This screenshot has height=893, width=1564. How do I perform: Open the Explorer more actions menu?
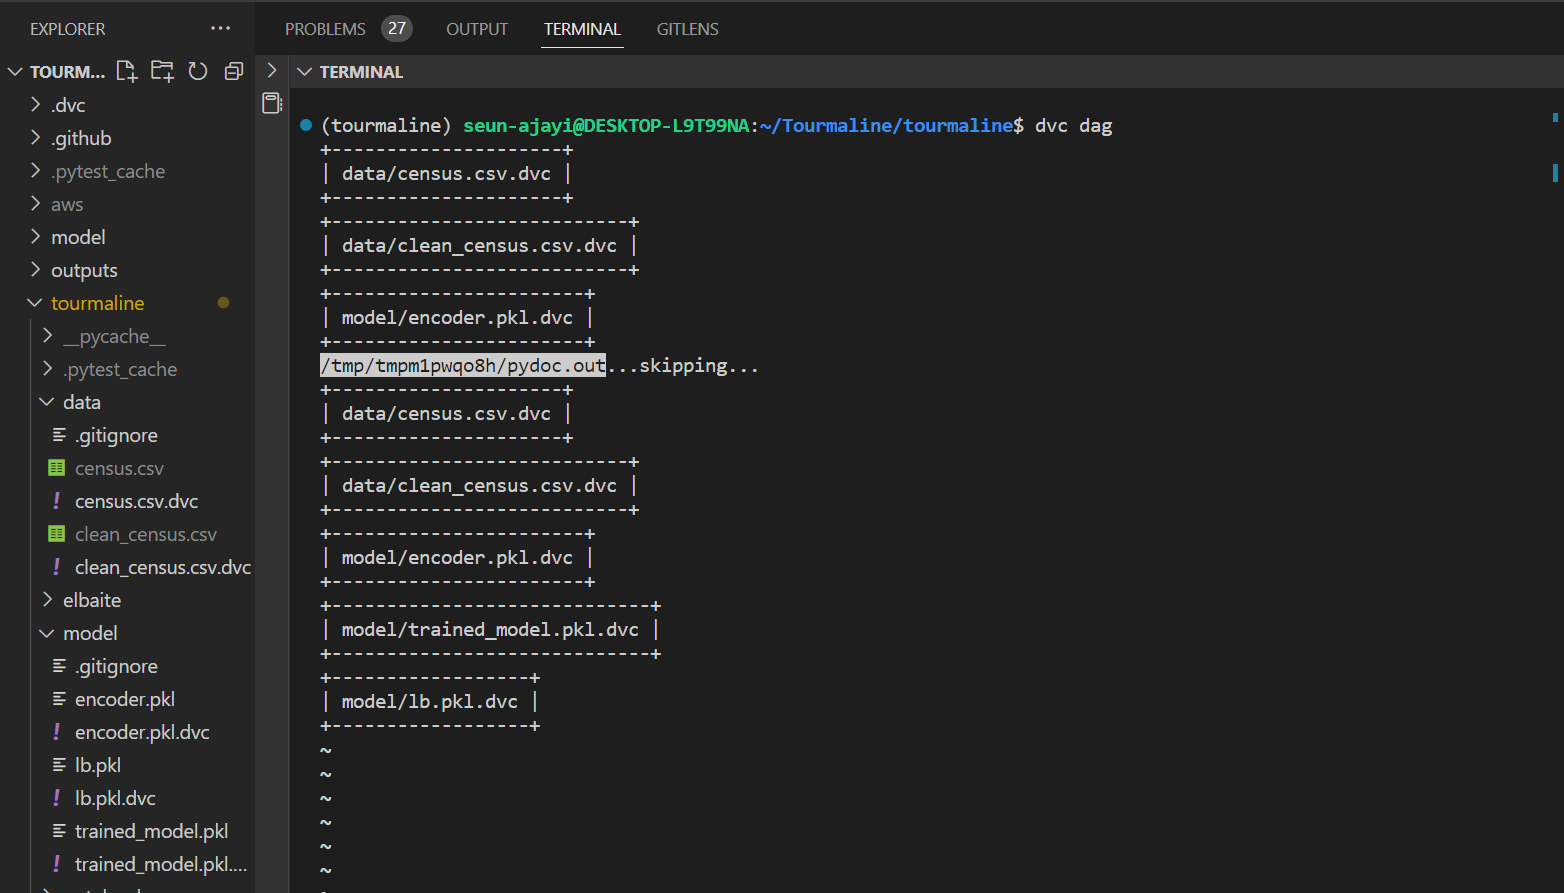tap(220, 29)
